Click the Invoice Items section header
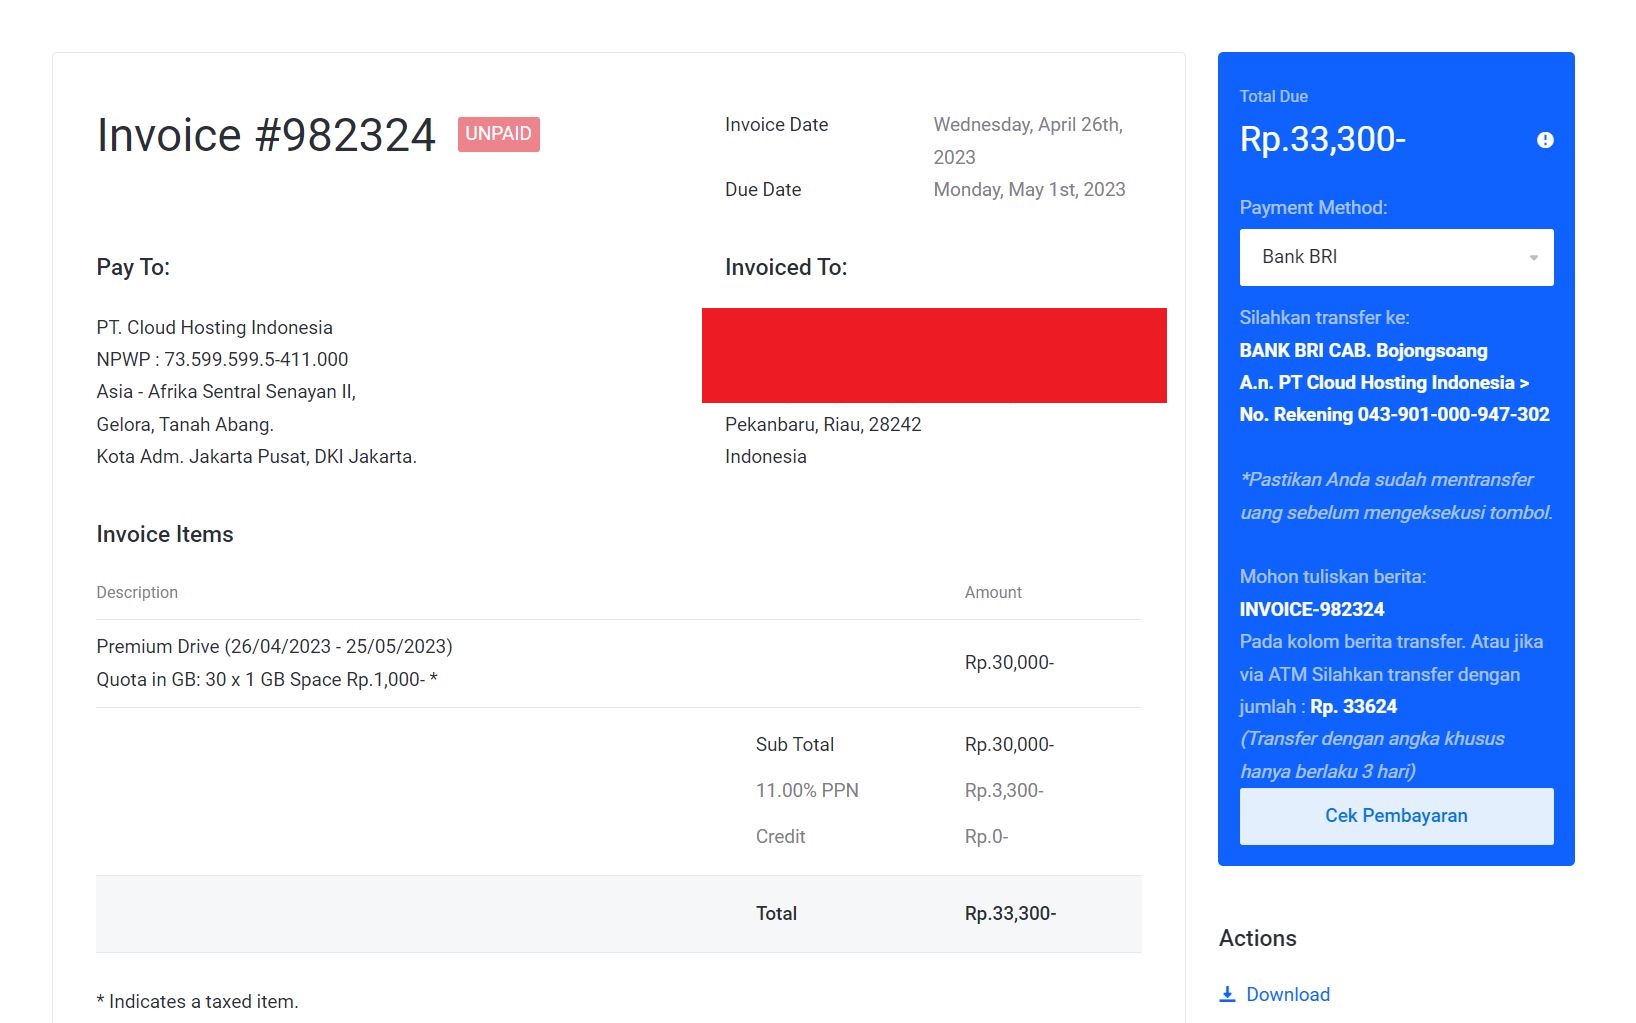 click(164, 534)
